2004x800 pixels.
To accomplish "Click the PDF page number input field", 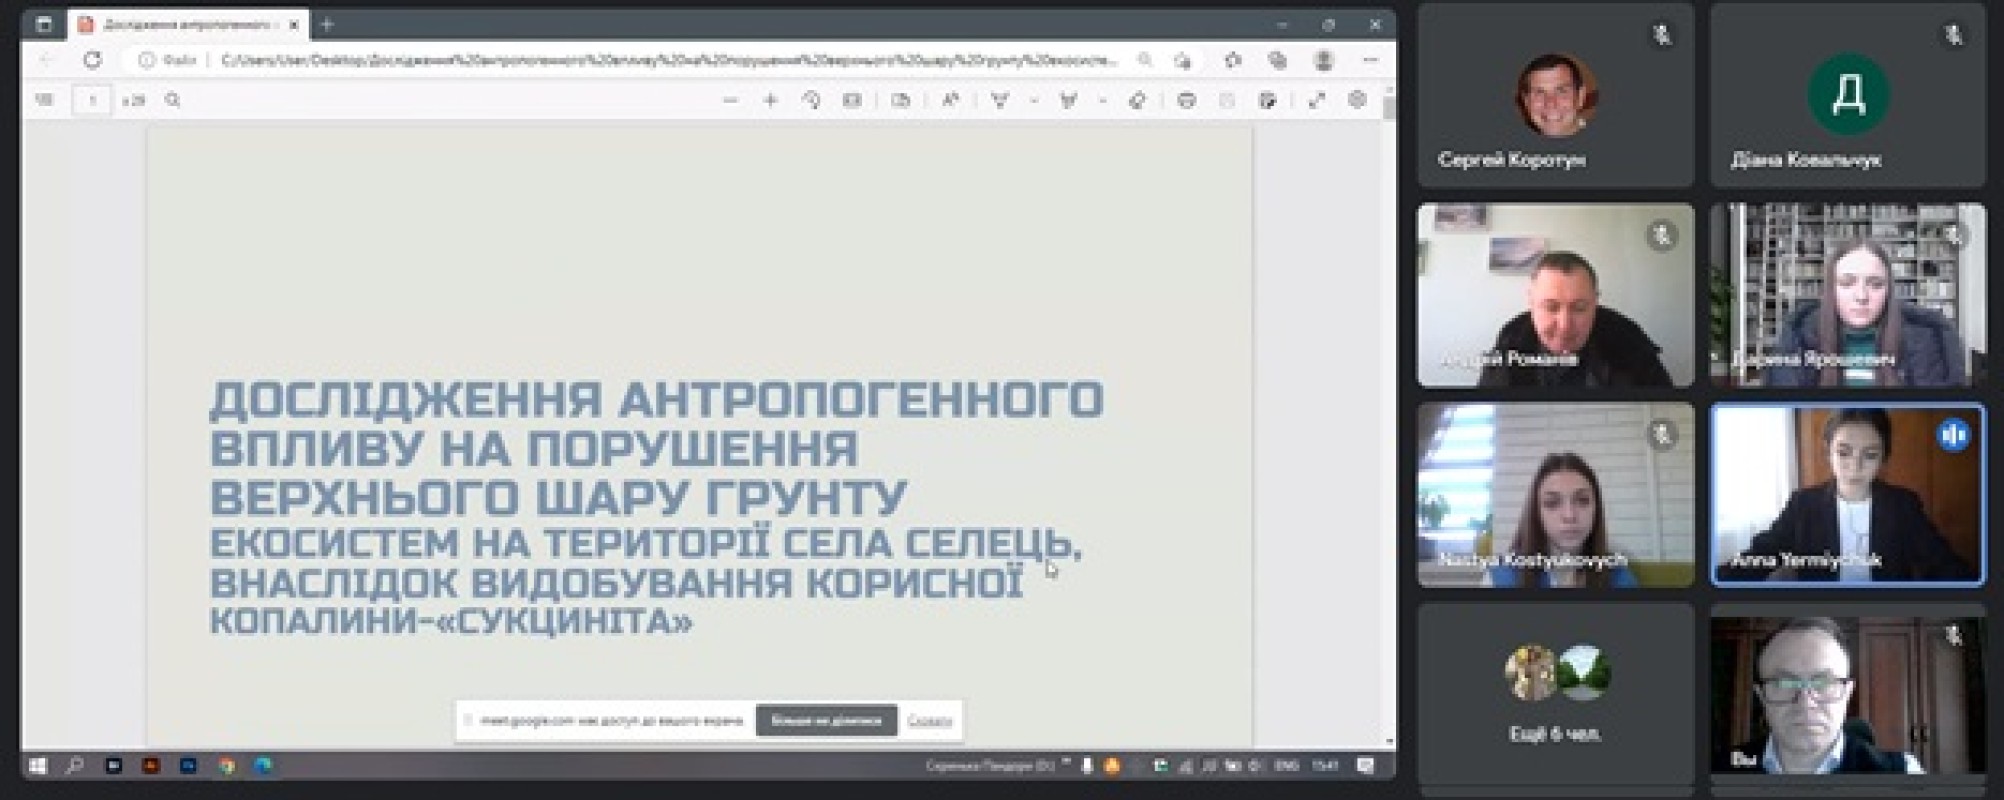I will point(92,100).
